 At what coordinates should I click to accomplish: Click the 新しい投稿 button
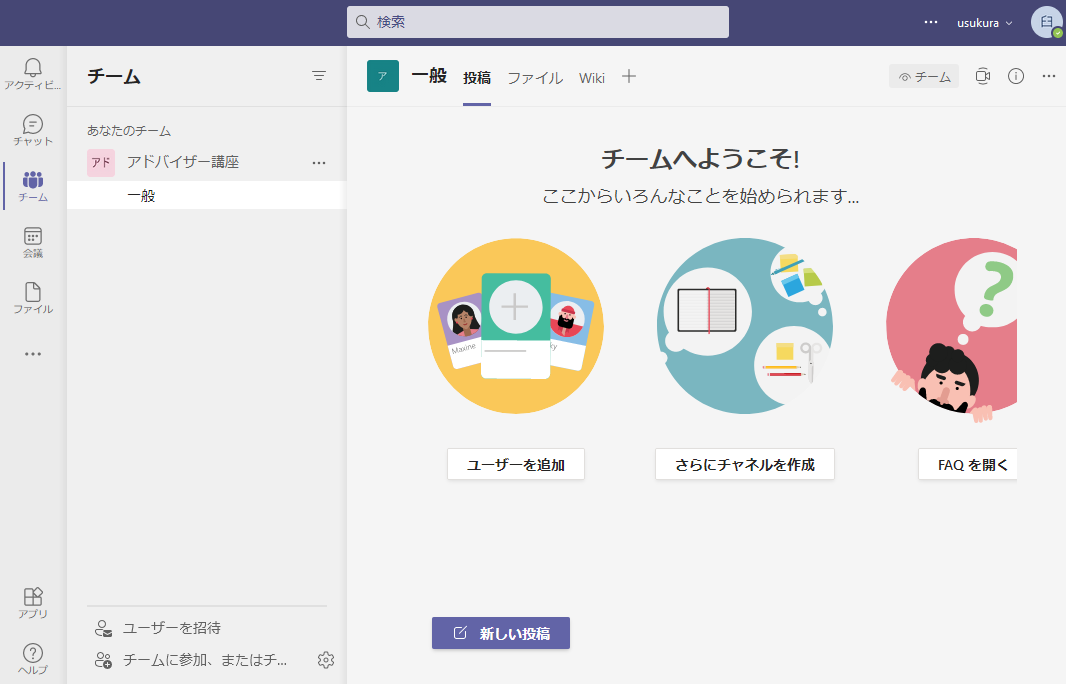click(501, 633)
